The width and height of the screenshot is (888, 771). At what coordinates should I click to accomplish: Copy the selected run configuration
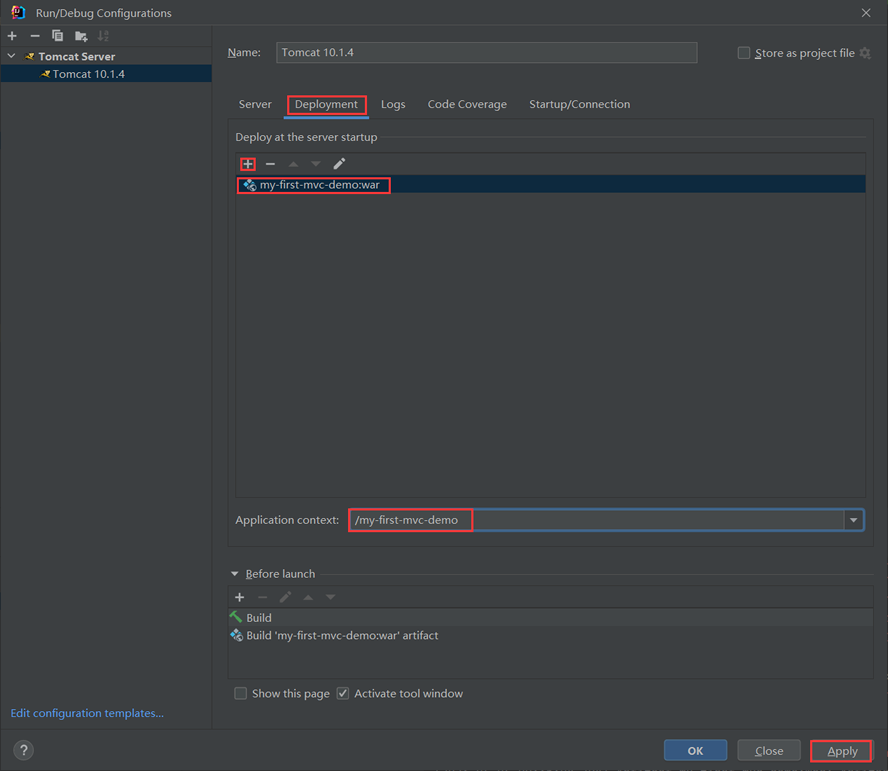click(x=57, y=36)
